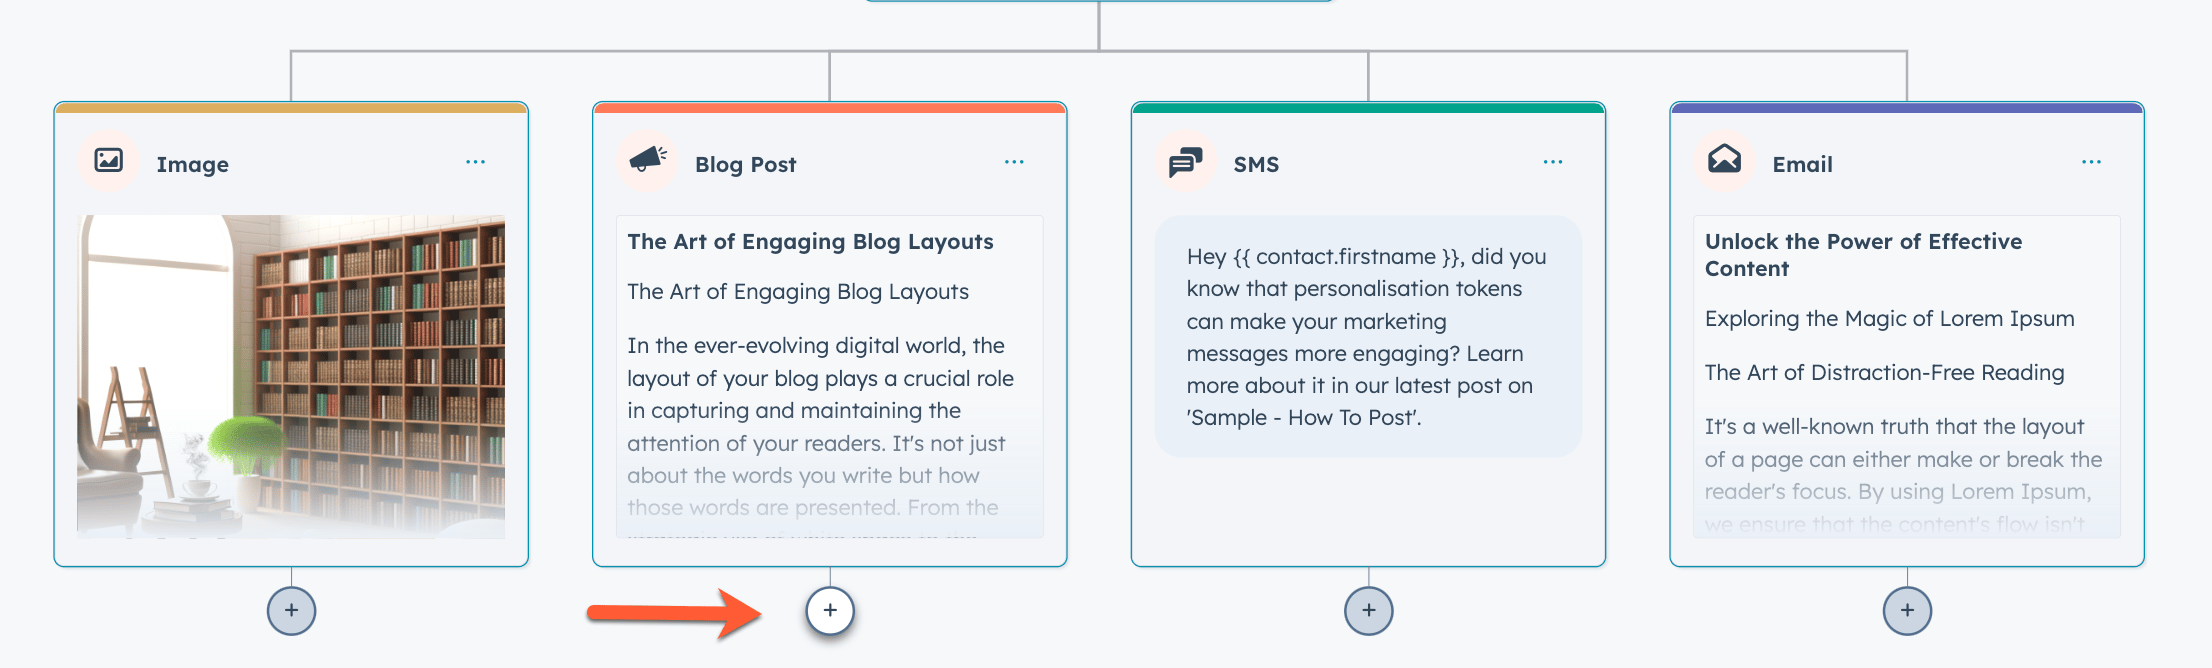Click the 'Image' card title label

[x=192, y=165]
